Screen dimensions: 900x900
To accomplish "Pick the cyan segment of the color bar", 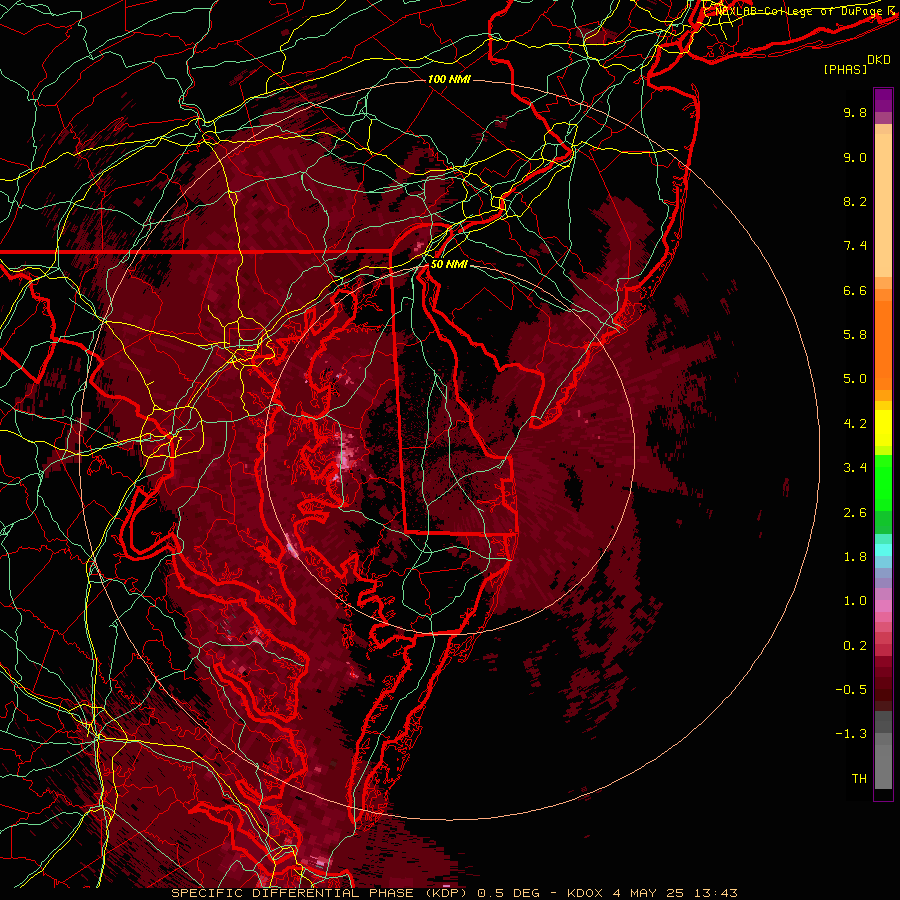I will pyautogui.click(x=883, y=550).
